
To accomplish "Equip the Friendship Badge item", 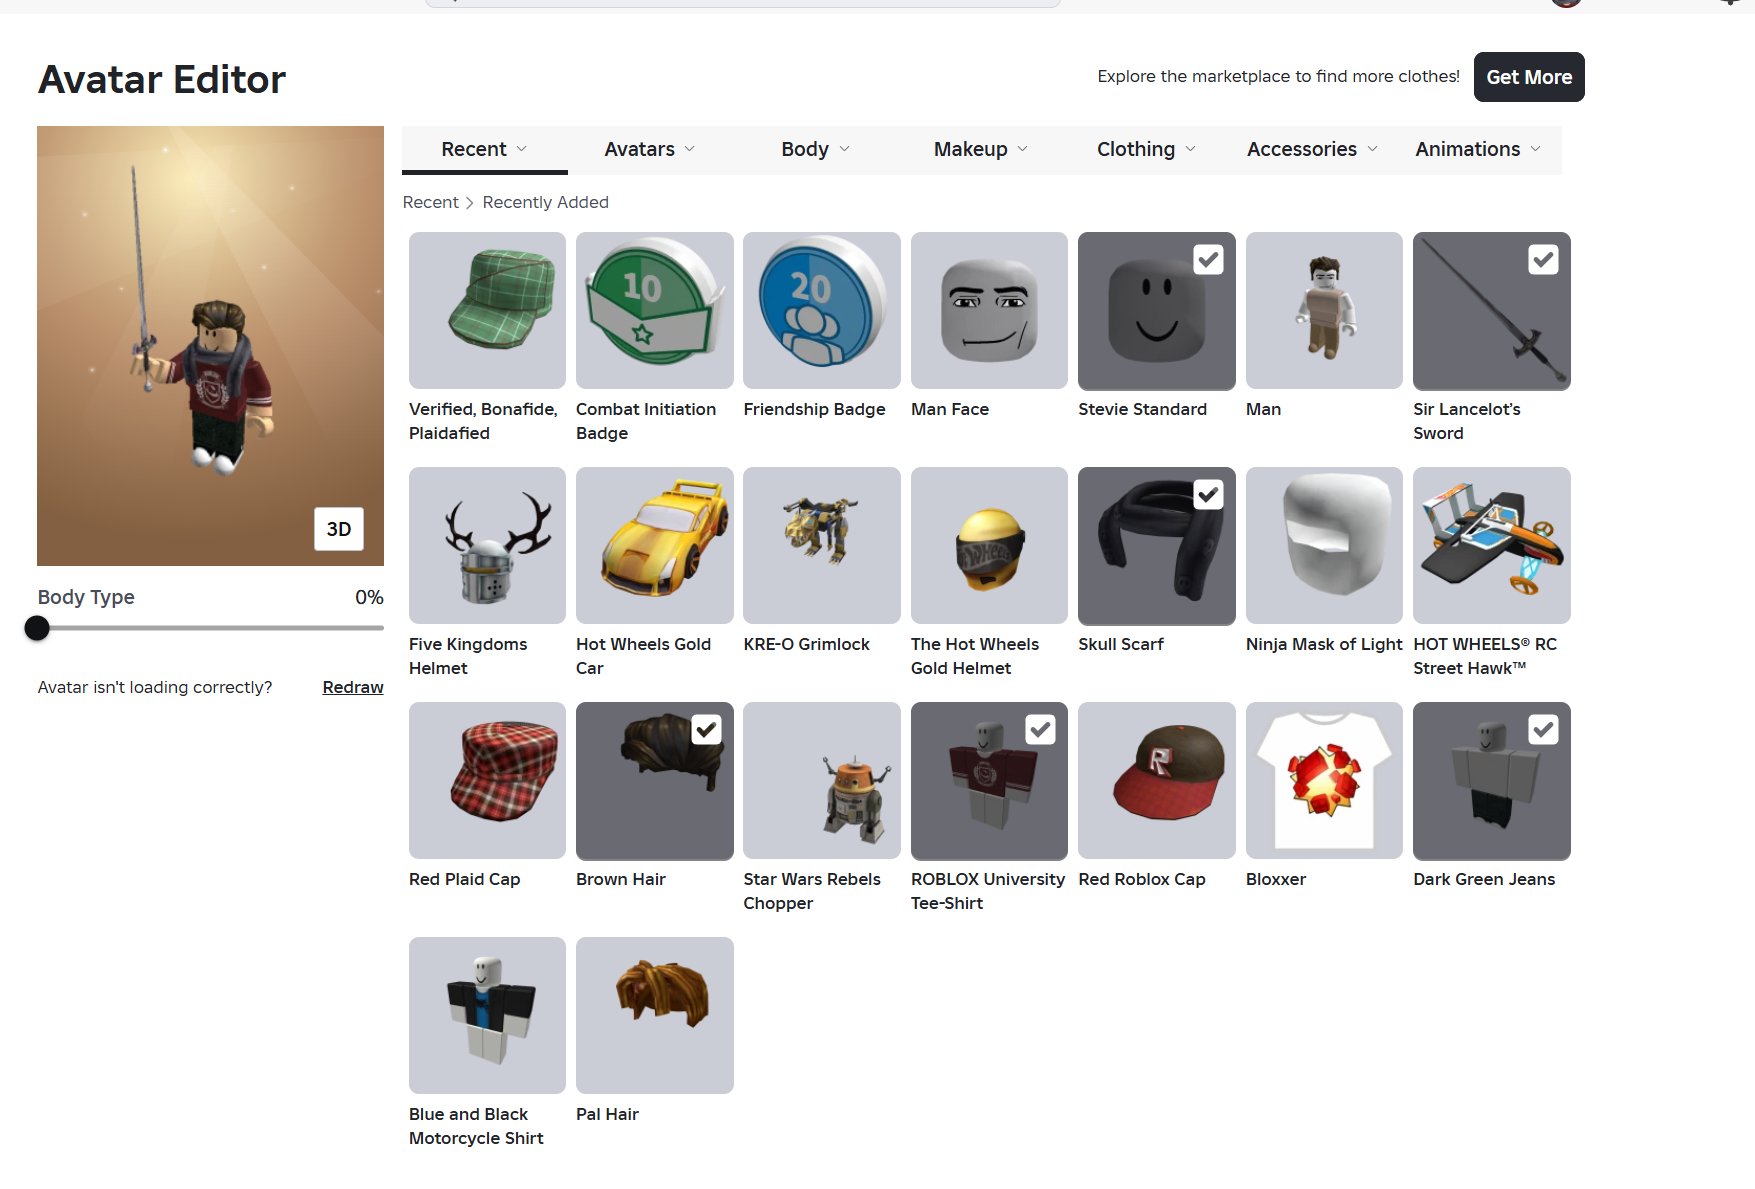I will click(x=822, y=311).
